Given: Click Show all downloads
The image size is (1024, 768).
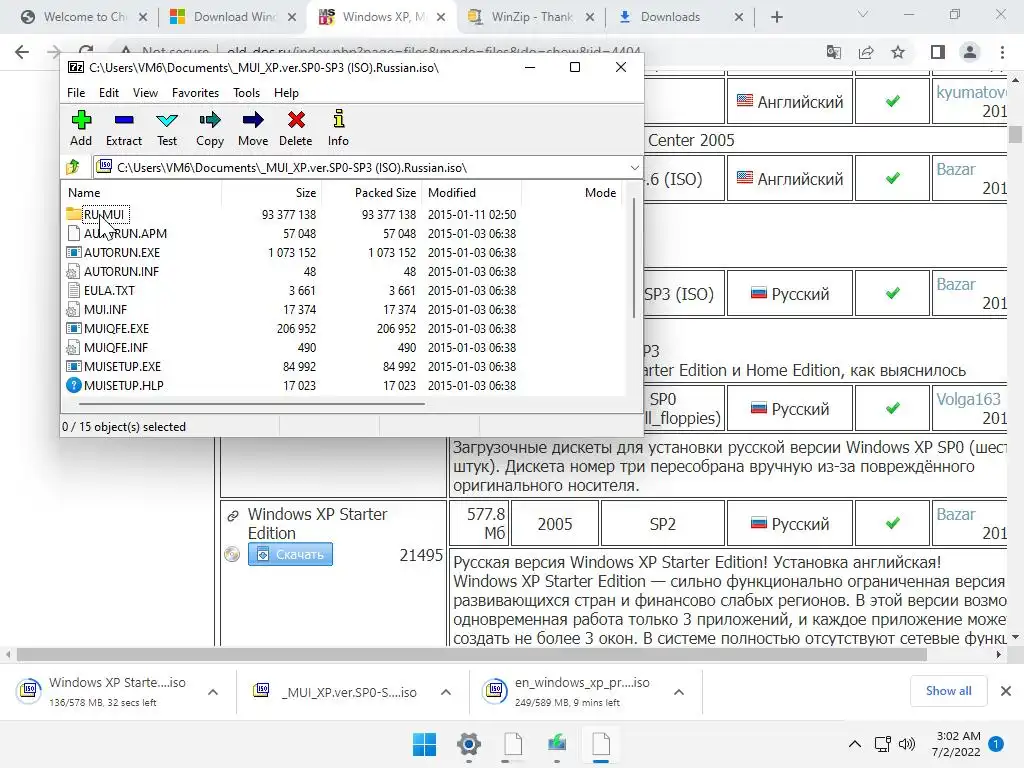Looking at the screenshot, I should (948, 691).
